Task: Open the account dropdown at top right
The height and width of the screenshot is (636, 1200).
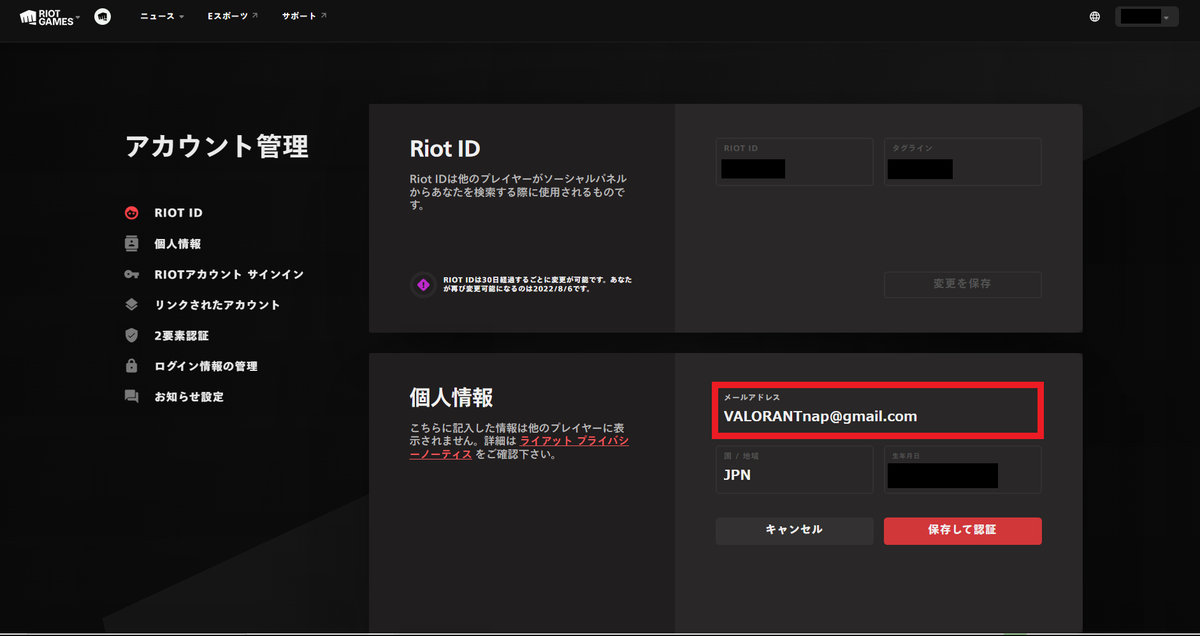Action: (1147, 17)
